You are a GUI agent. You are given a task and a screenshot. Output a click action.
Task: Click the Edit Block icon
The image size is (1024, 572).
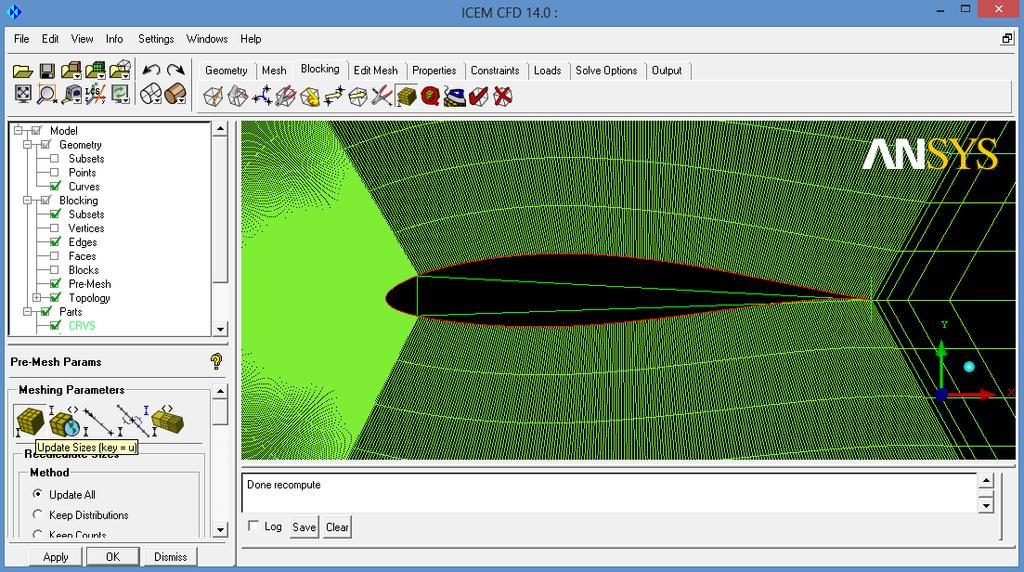pos(286,97)
